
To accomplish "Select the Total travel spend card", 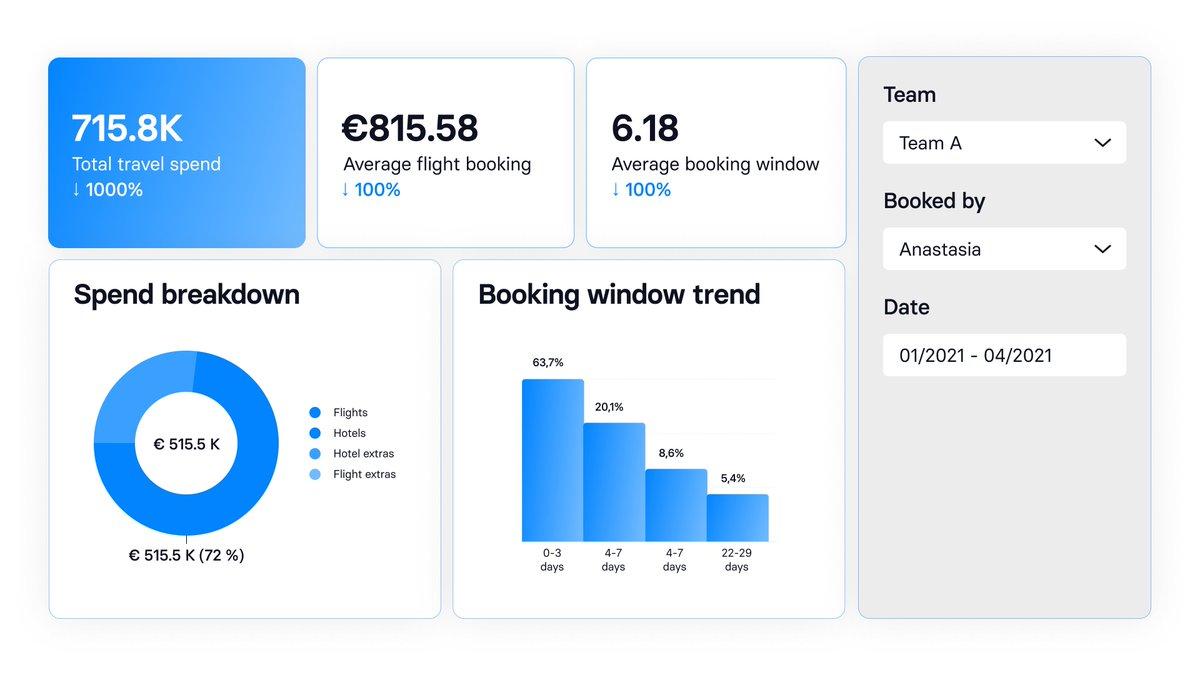I will coord(177,152).
